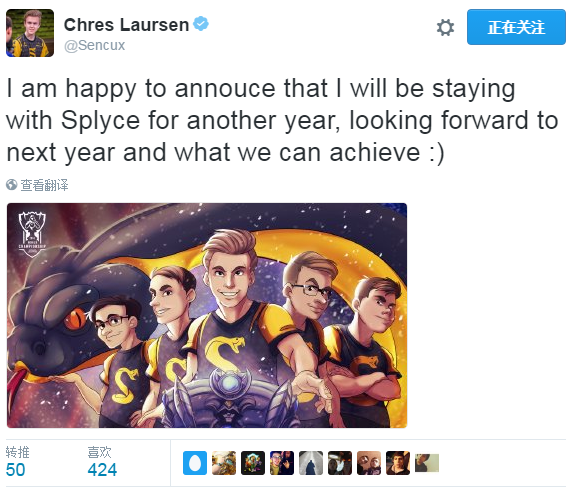567x493 pixels.
Task: Open the eighth liker avatar, dark-haired man
Action: tap(398, 463)
